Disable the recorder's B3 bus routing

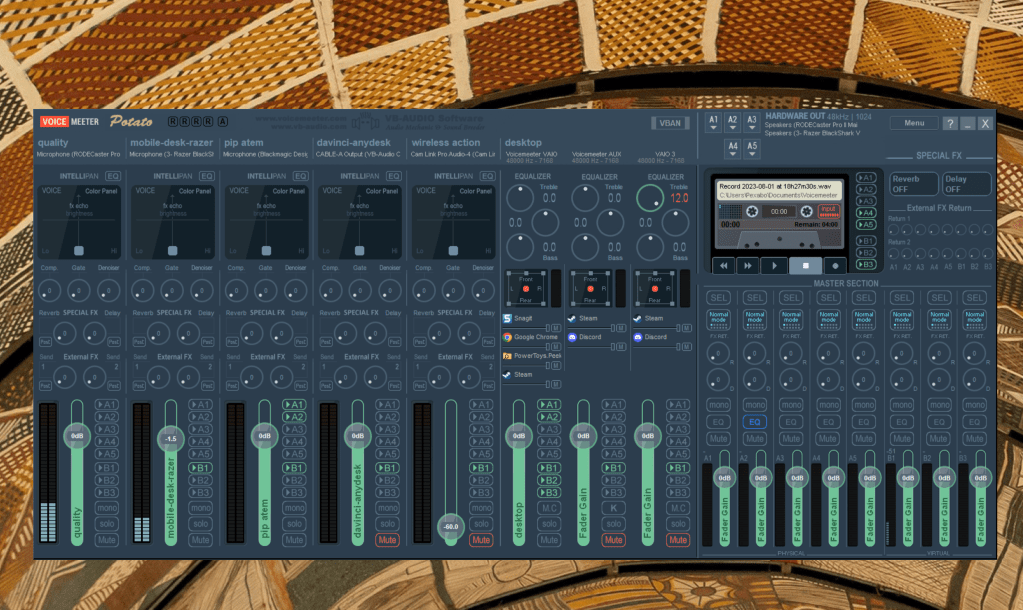(x=866, y=264)
